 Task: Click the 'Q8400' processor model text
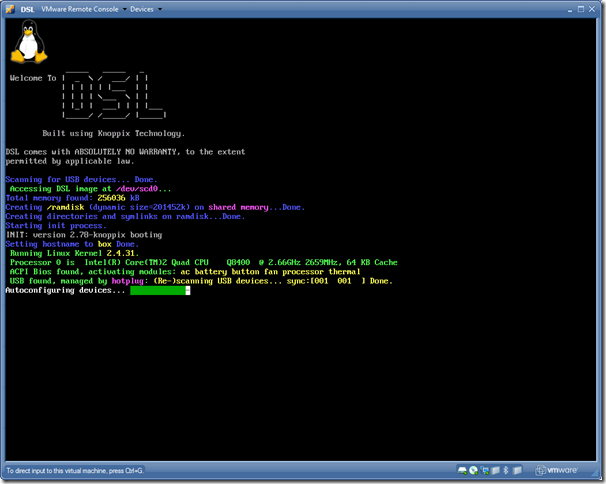238,262
